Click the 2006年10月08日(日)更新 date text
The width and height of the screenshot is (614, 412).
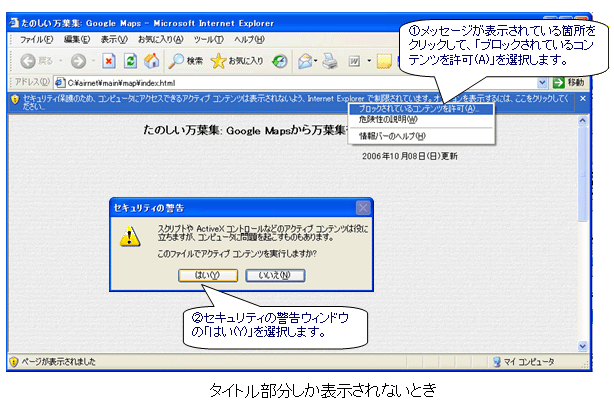pos(410,156)
